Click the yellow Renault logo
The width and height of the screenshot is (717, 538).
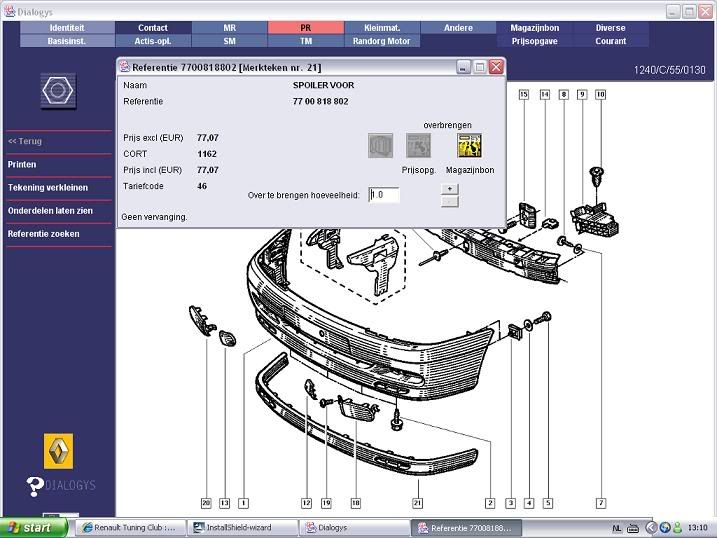[58, 451]
